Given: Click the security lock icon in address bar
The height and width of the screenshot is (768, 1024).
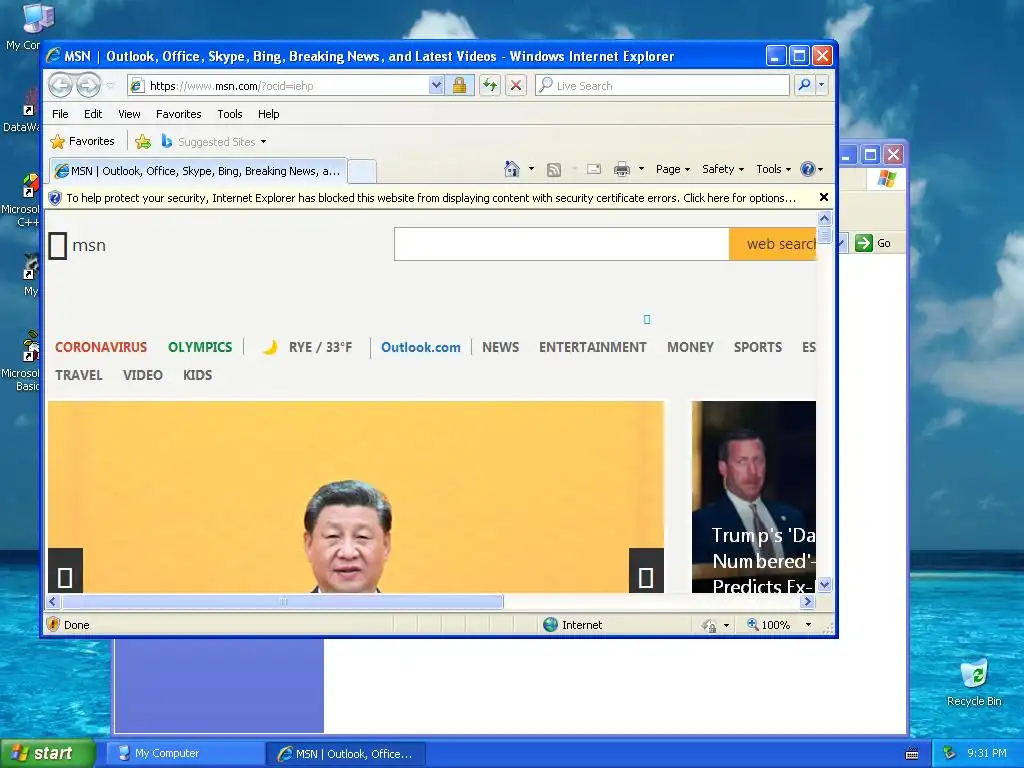Looking at the screenshot, I should click(x=460, y=86).
